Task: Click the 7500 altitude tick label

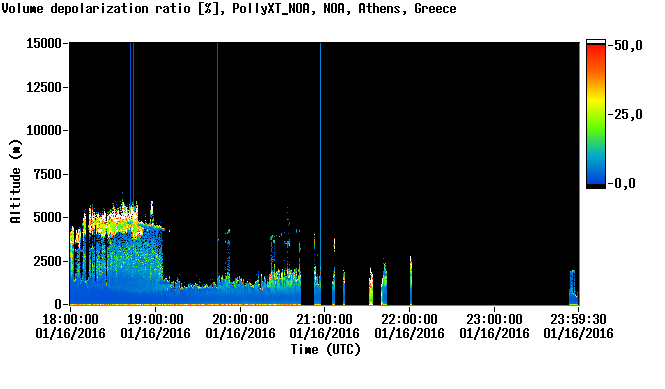Action: pyautogui.click(x=48, y=174)
